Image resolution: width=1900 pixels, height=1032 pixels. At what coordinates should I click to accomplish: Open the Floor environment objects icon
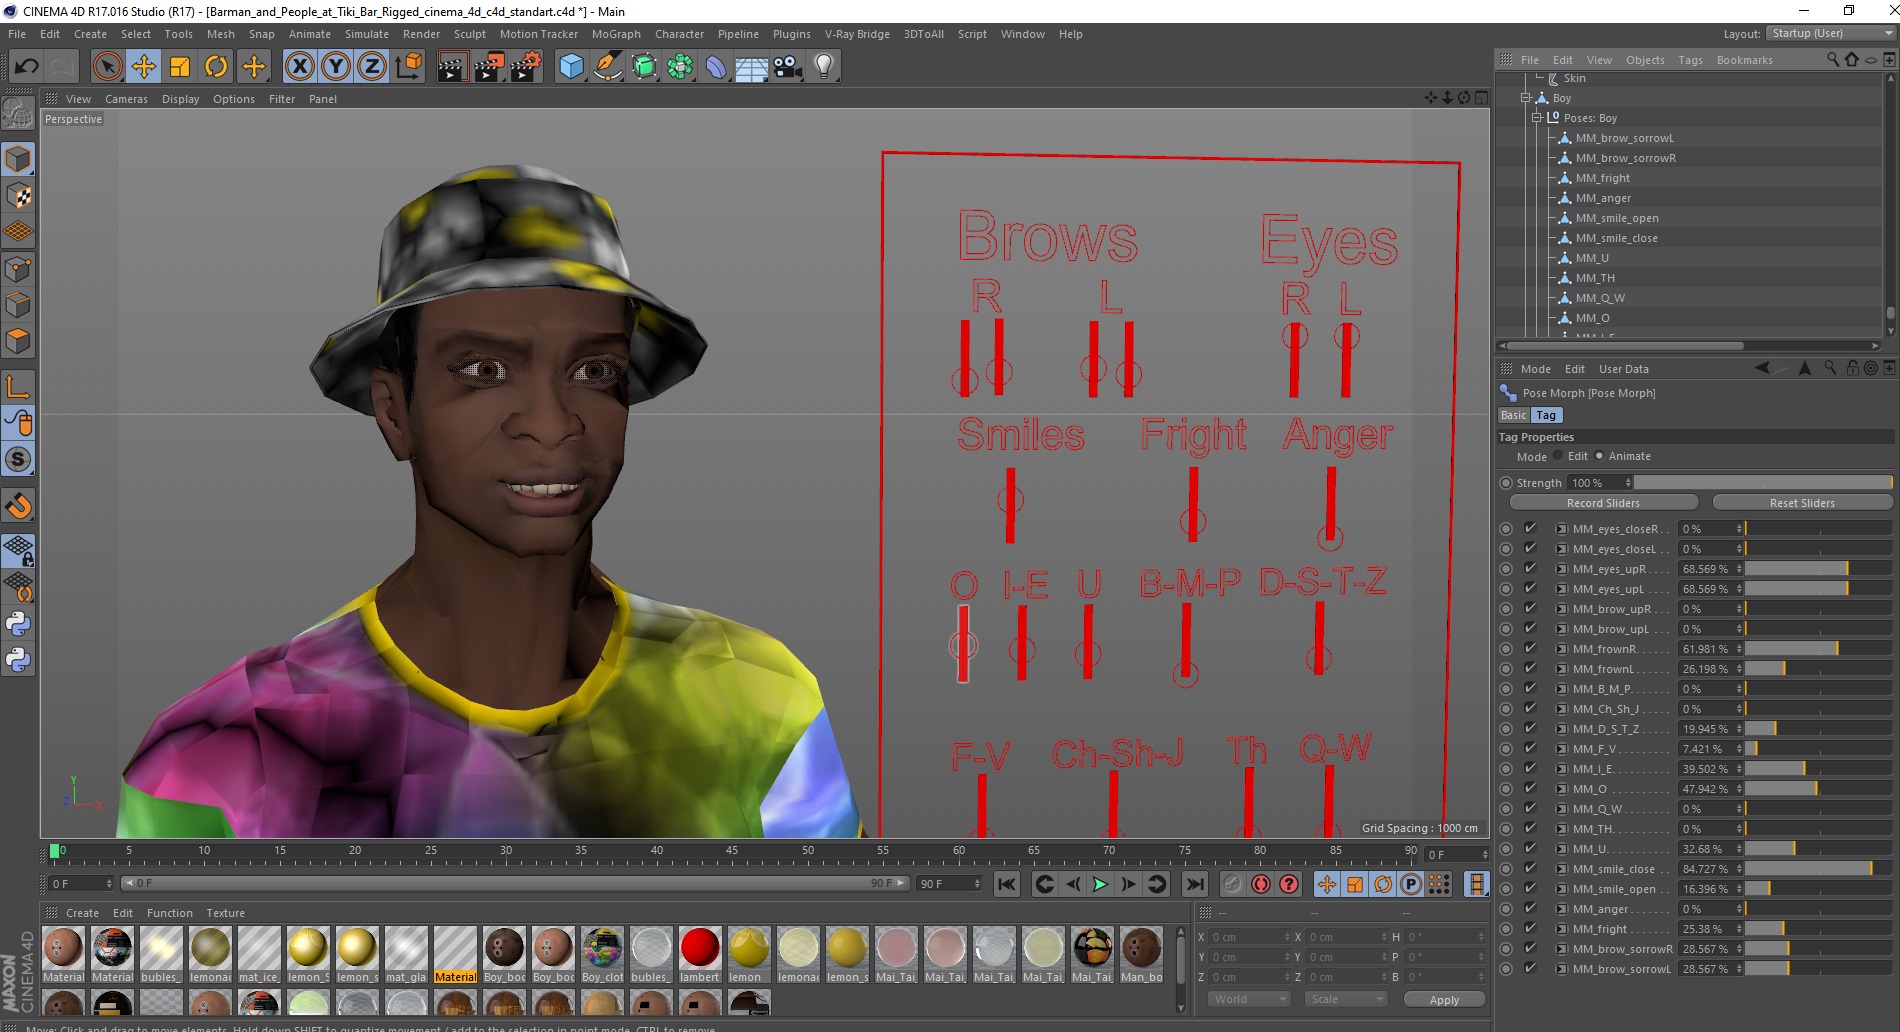click(751, 67)
